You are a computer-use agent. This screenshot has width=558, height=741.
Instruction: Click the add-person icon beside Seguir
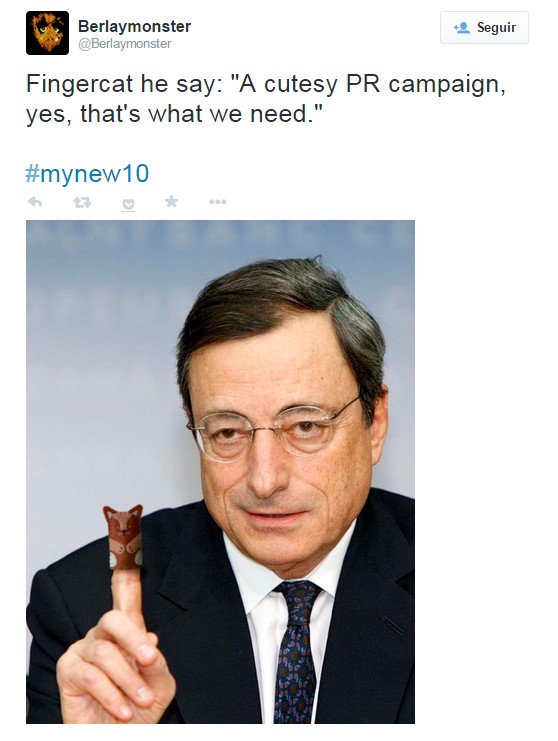pos(461,27)
